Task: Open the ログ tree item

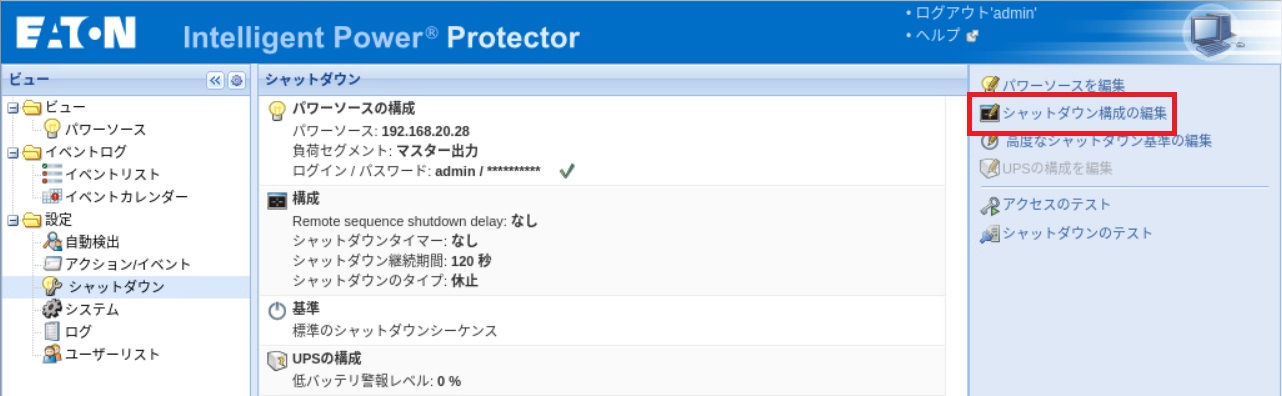Action: point(78,332)
